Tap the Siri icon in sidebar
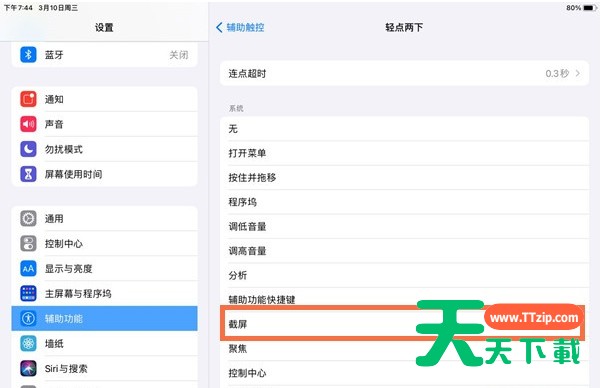 pyautogui.click(x=28, y=368)
